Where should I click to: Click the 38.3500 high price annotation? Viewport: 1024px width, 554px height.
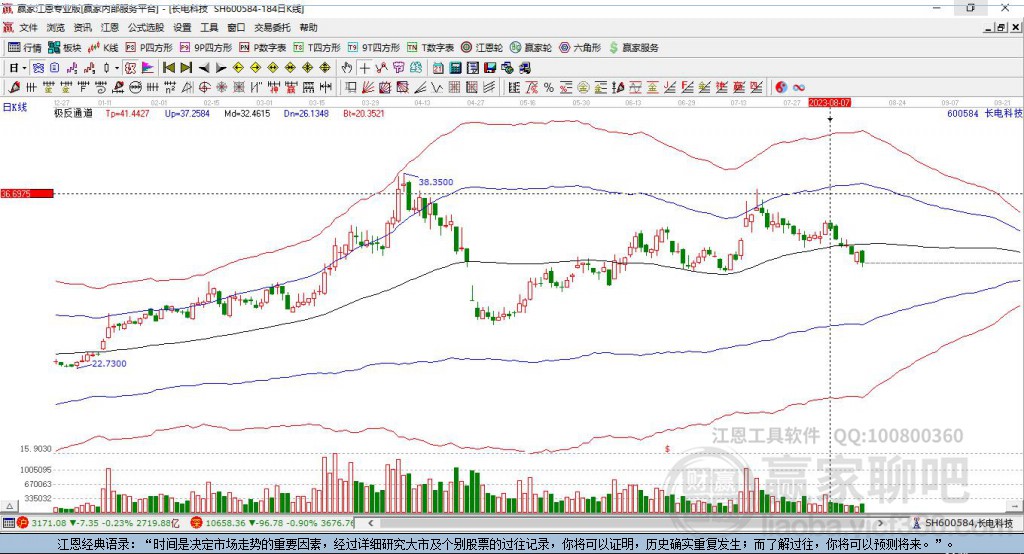coord(436,182)
